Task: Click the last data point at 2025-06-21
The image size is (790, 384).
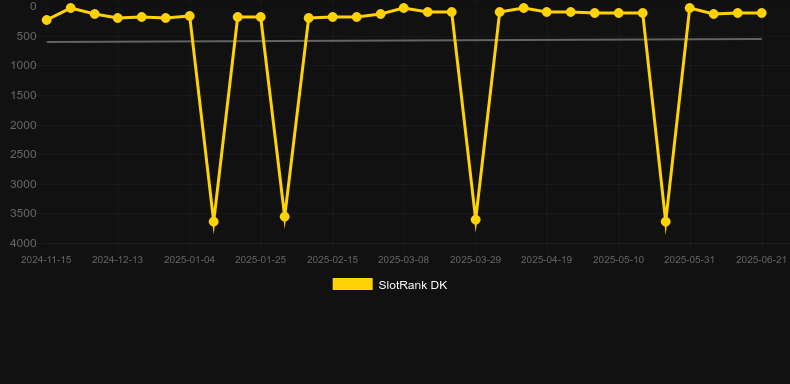Action: pyautogui.click(x=761, y=13)
